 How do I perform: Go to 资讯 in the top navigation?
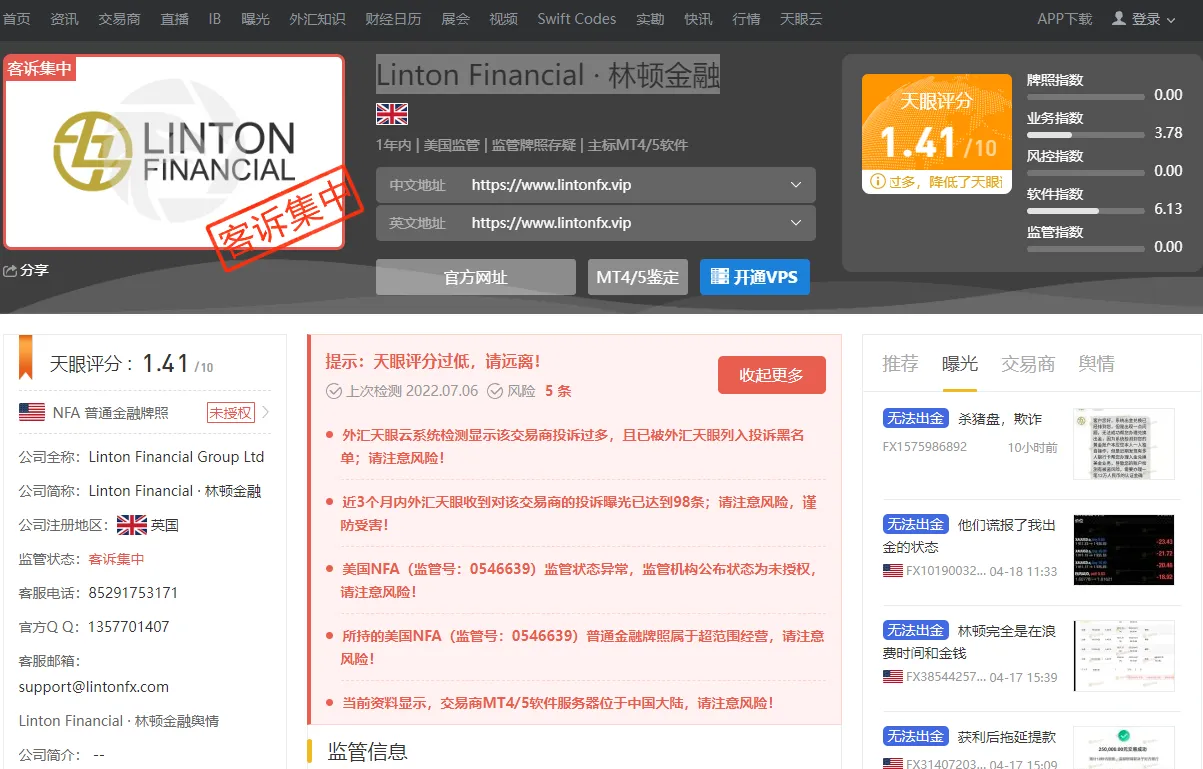point(65,19)
